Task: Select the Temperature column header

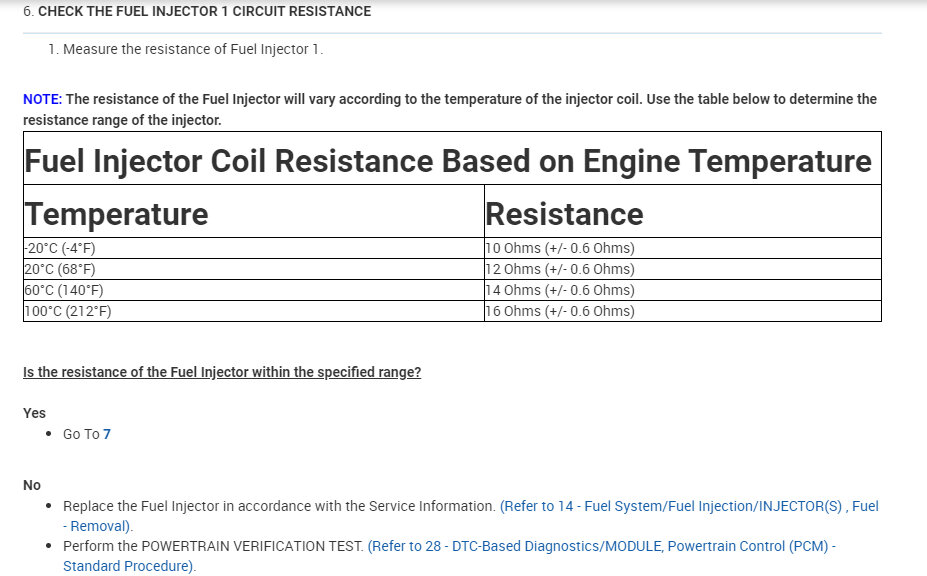Action: (117, 213)
